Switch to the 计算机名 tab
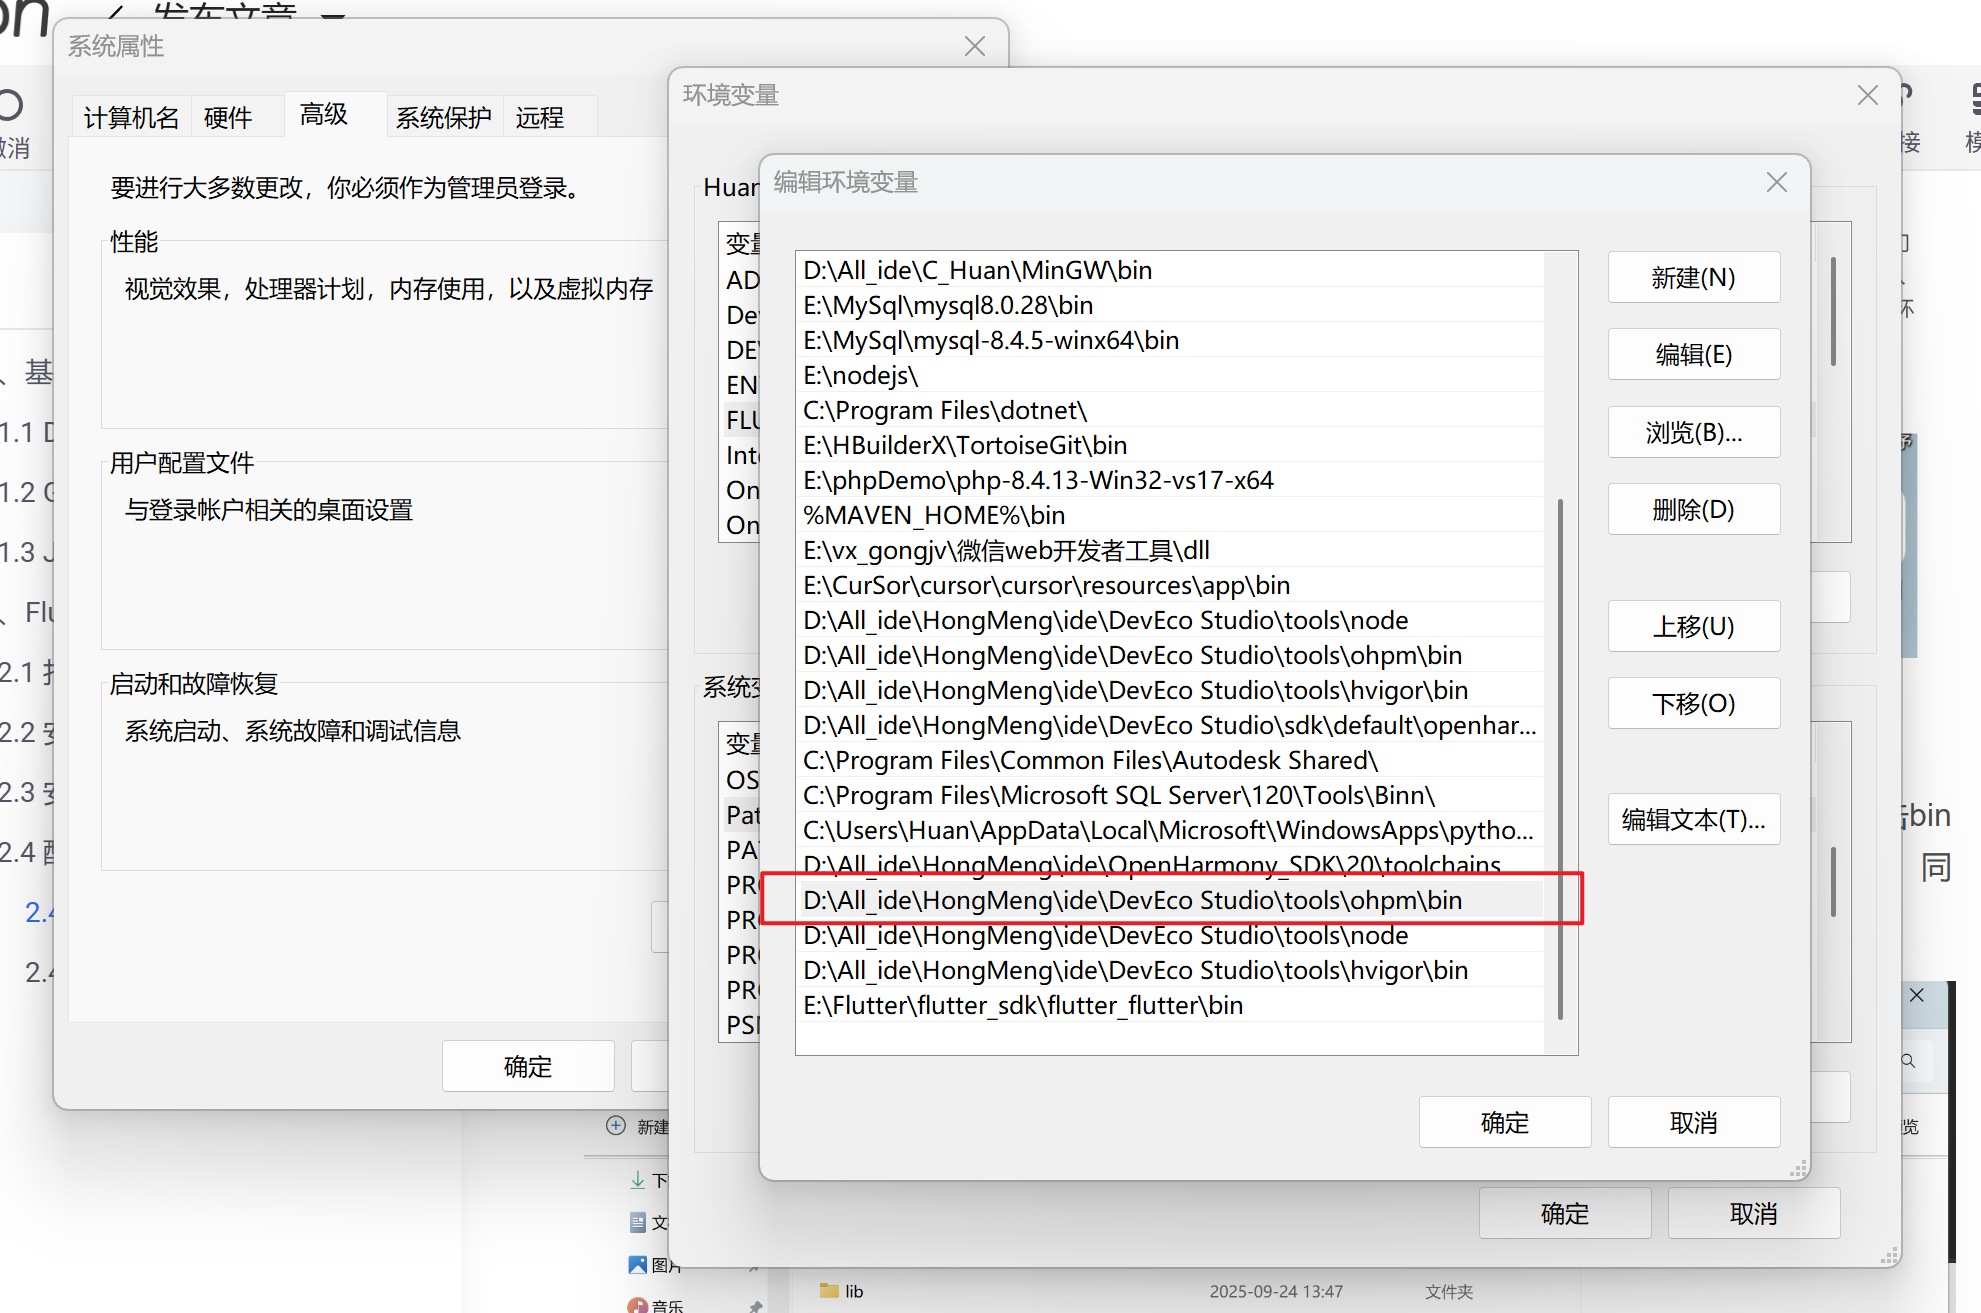Viewport: 1981px width, 1313px height. point(131,118)
